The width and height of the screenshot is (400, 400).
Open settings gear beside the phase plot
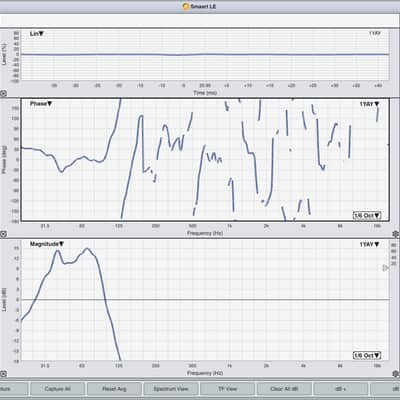tap(396, 234)
